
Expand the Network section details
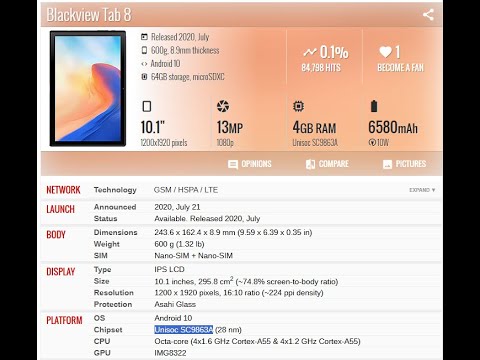coord(422,190)
